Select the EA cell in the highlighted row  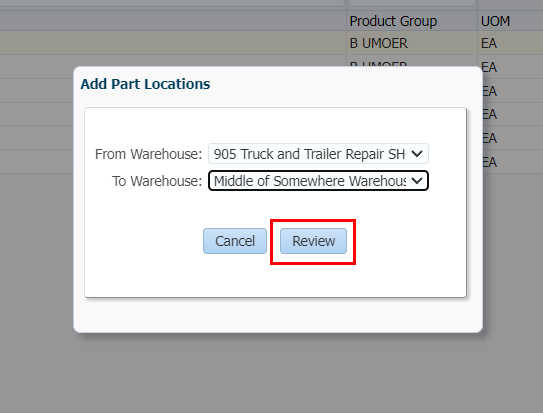coord(489,43)
